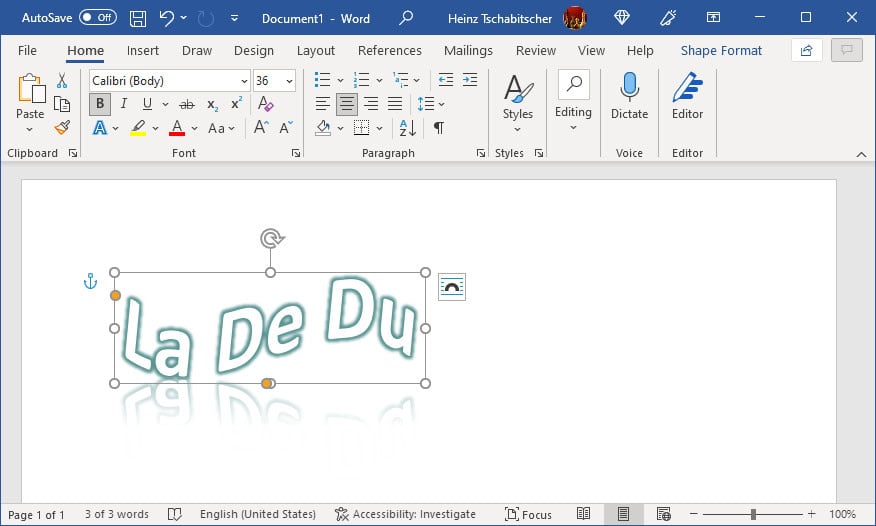Open numbering list dropdown arrow
This screenshot has width=876, height=526.
pos(379,80)
